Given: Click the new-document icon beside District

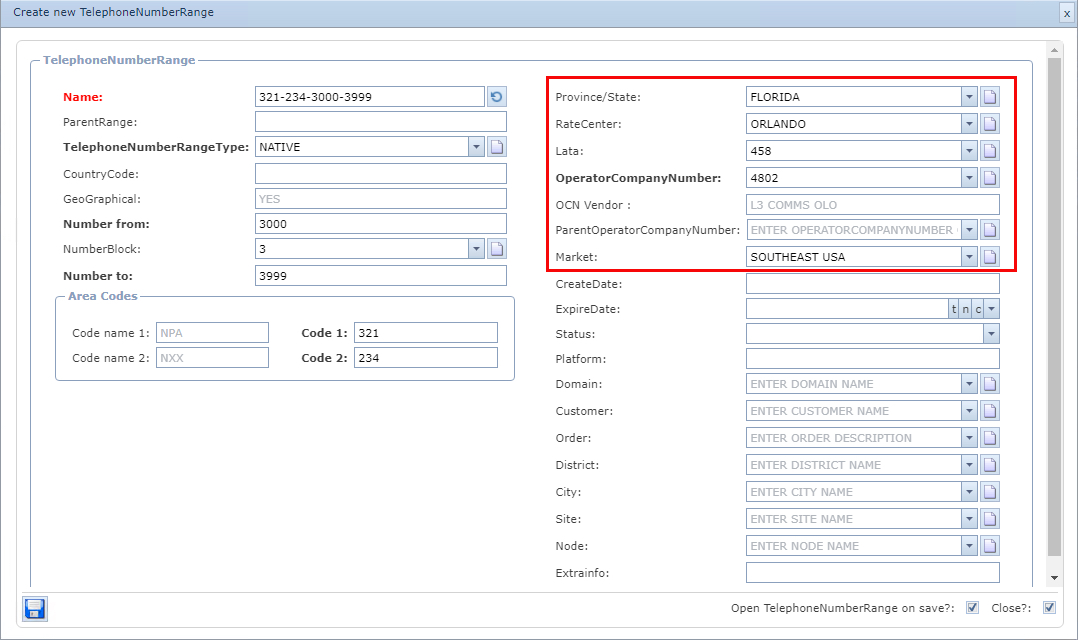Looking at the screenshot, I should point(989,465).
